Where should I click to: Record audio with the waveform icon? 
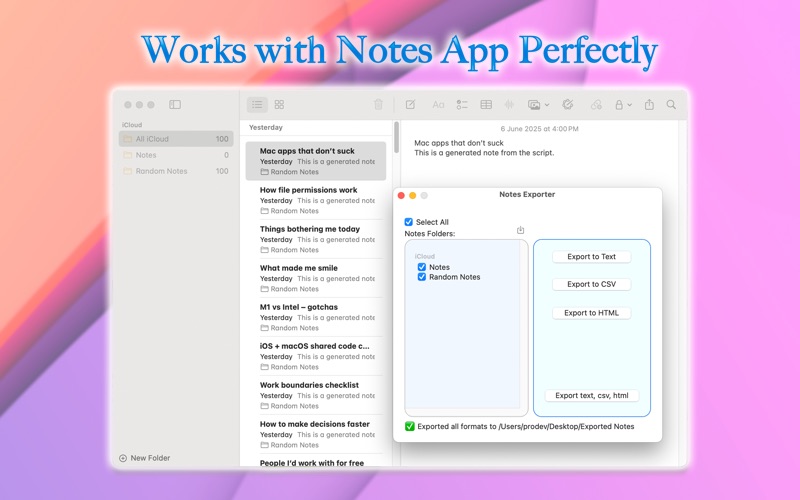point(509,105)
